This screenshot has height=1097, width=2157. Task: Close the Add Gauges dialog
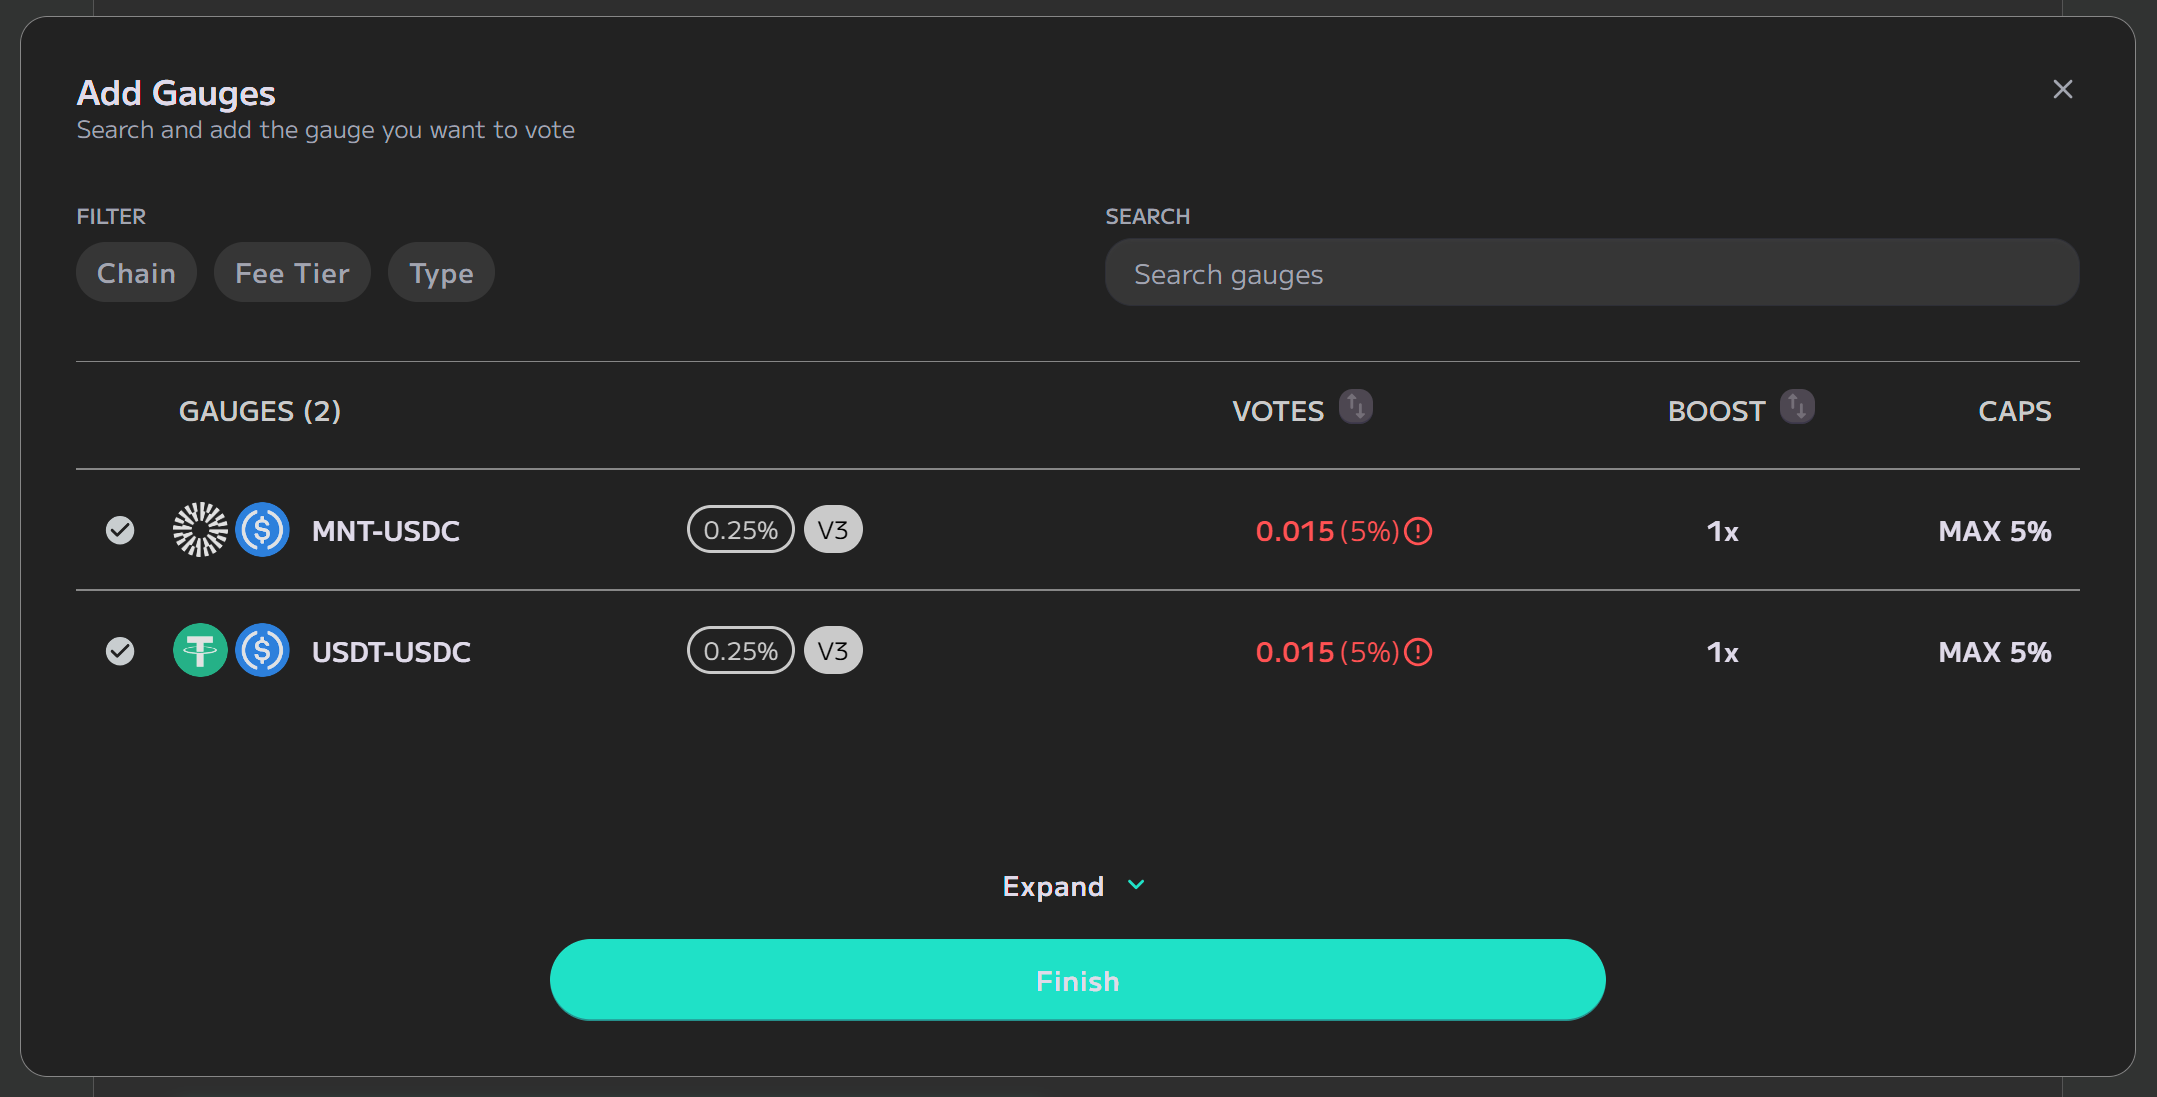[2062, 89]
